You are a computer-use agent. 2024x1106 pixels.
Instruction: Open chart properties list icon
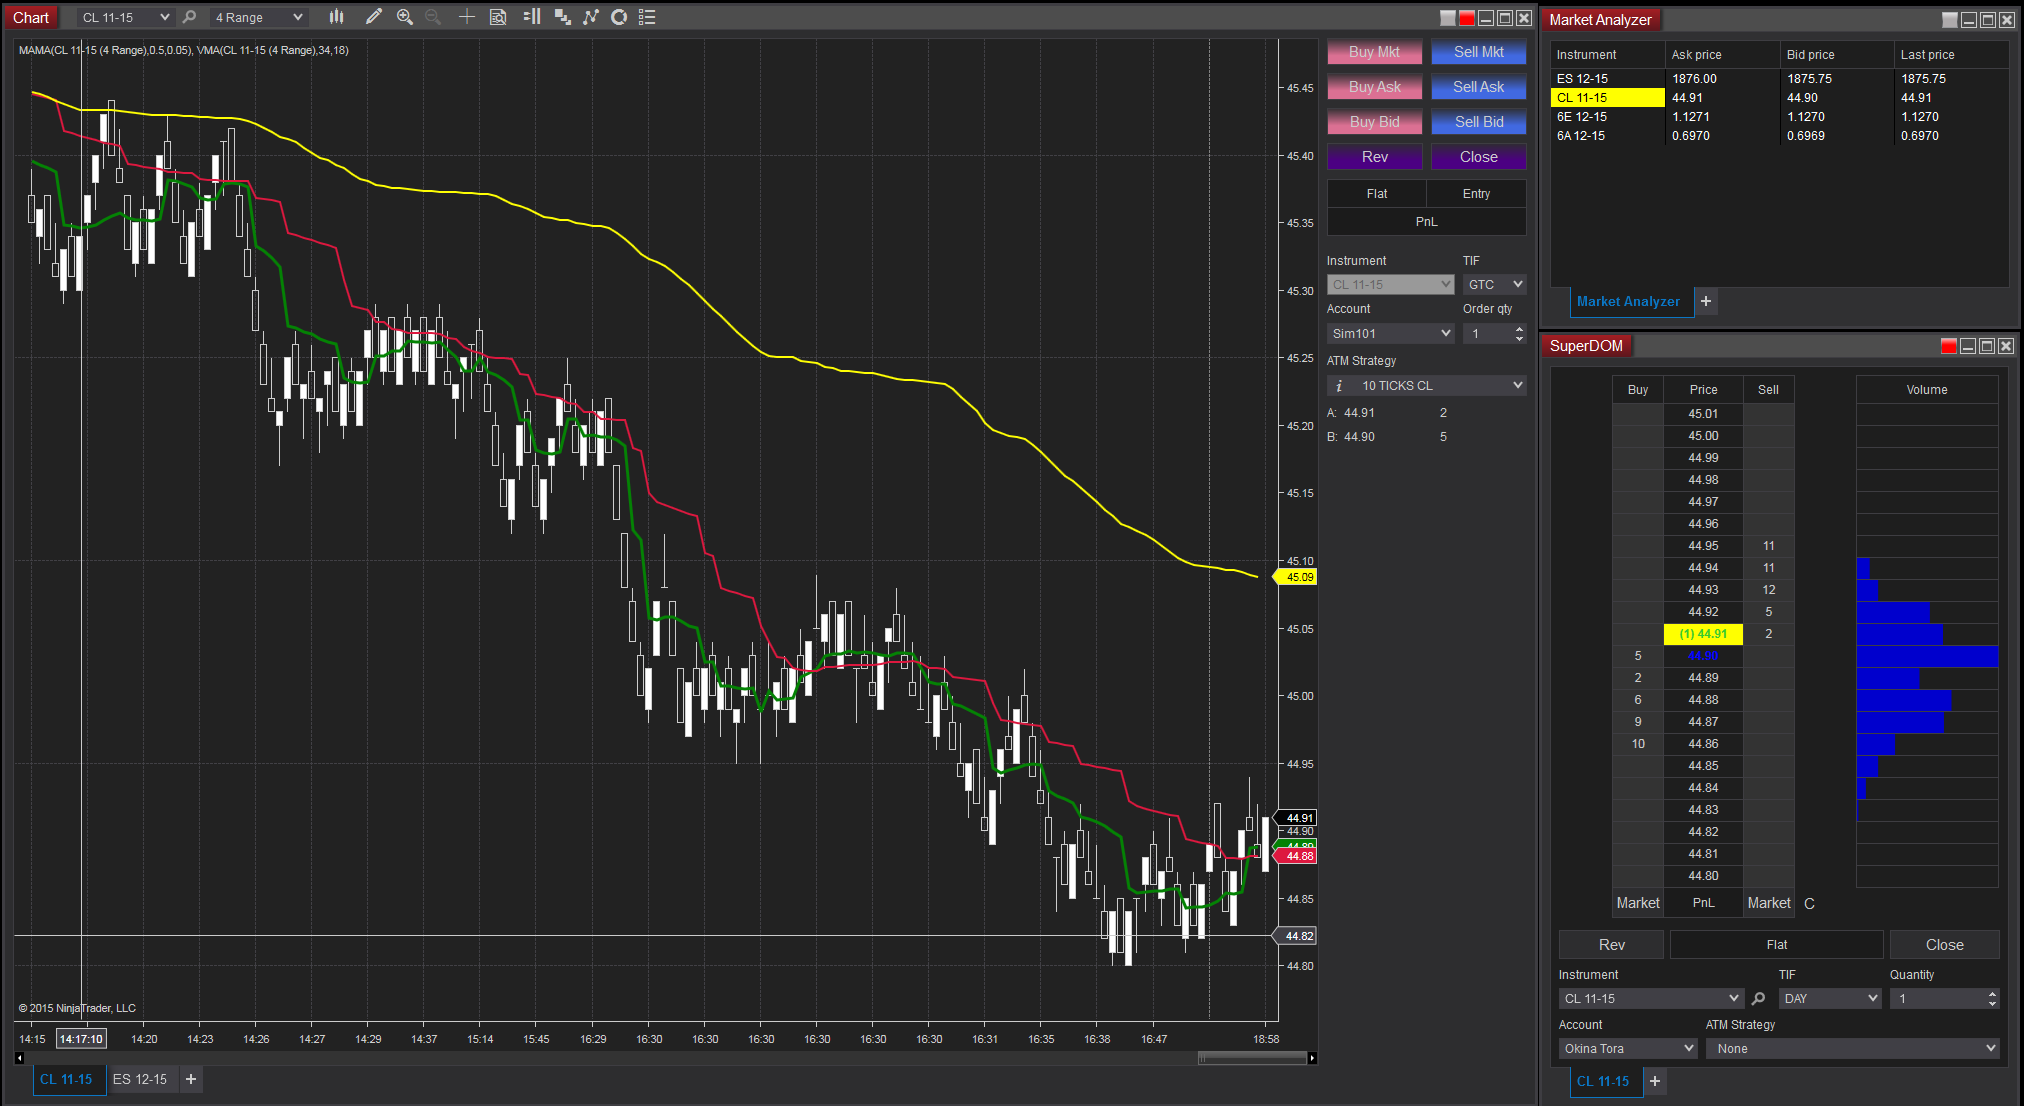(647, 17)
